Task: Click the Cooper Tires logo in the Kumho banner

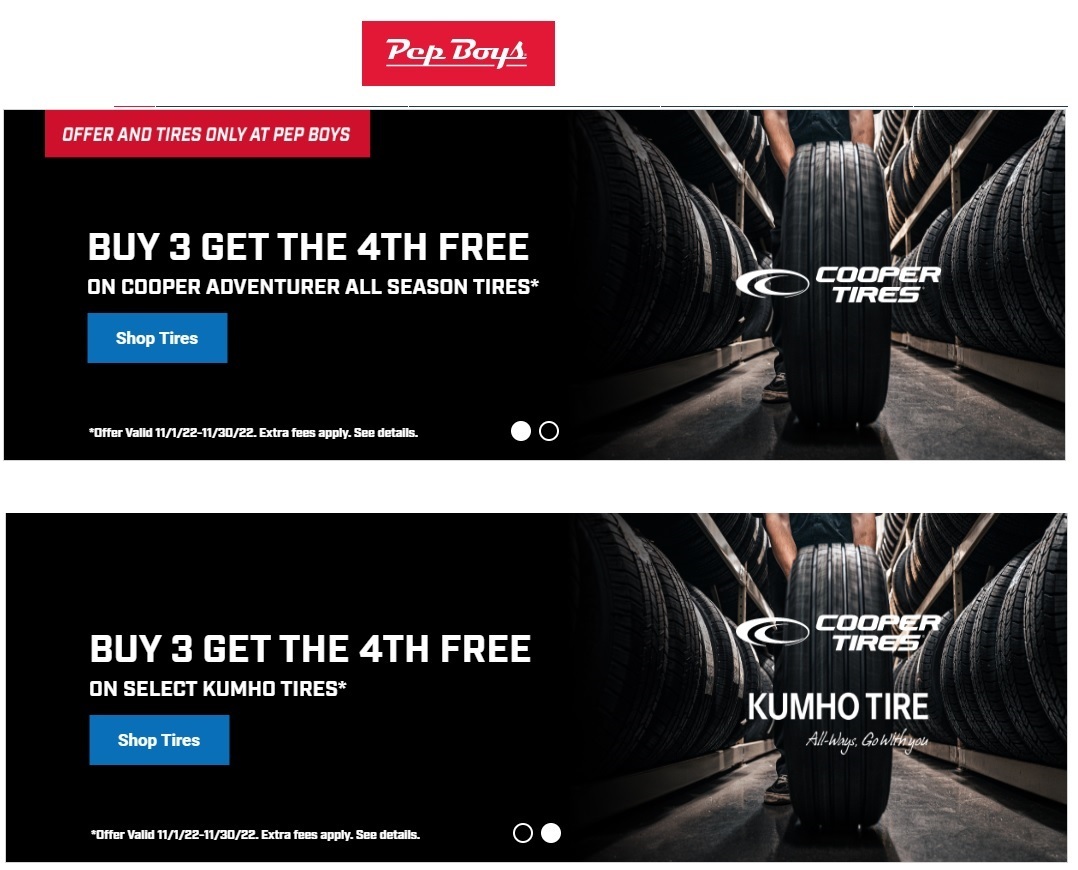Action: (x=838, y=632)
